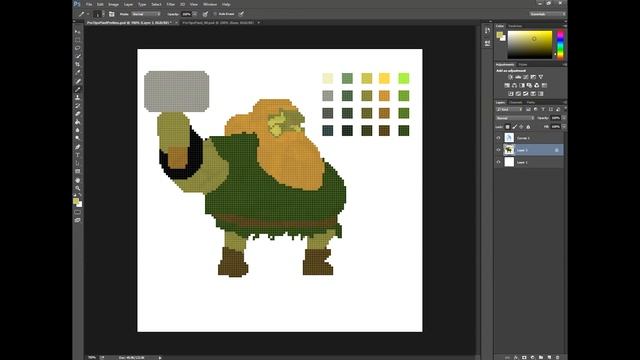Open History panel icon in dock
640x360 pixels.
(487, 31)
